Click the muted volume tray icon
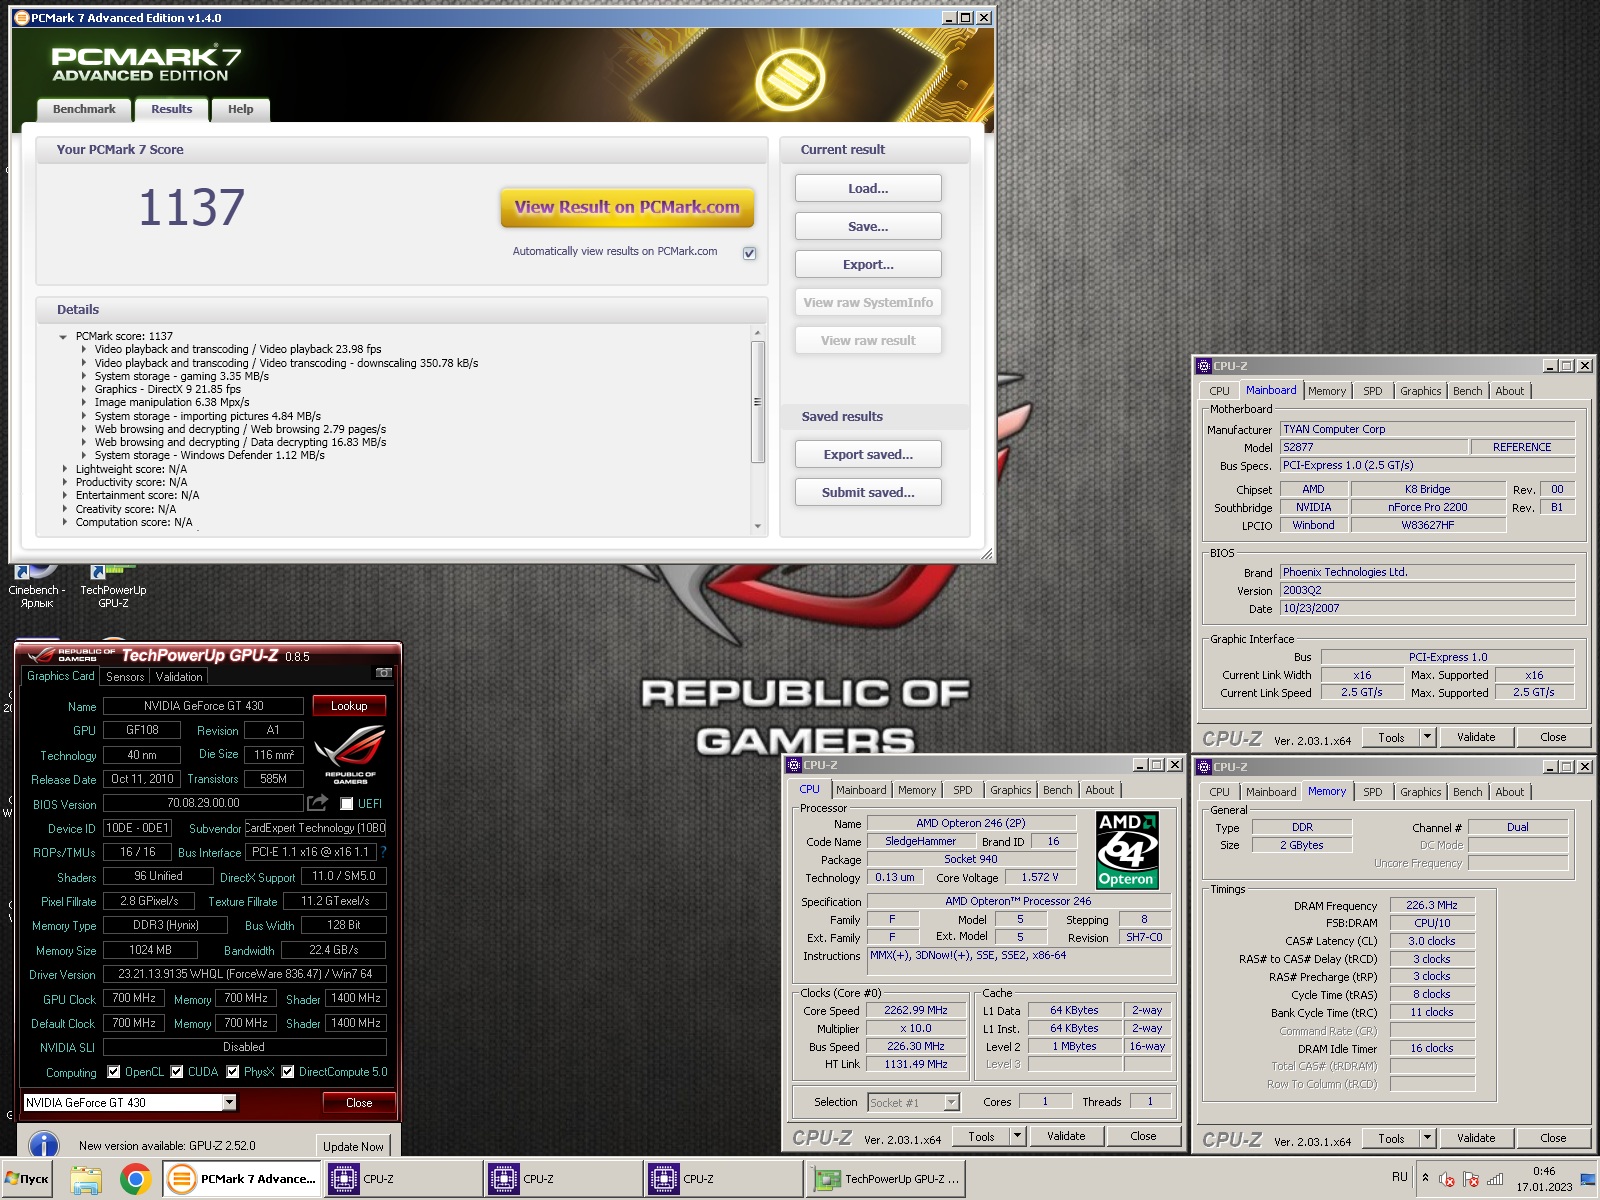 (x=1447, y=1180)
